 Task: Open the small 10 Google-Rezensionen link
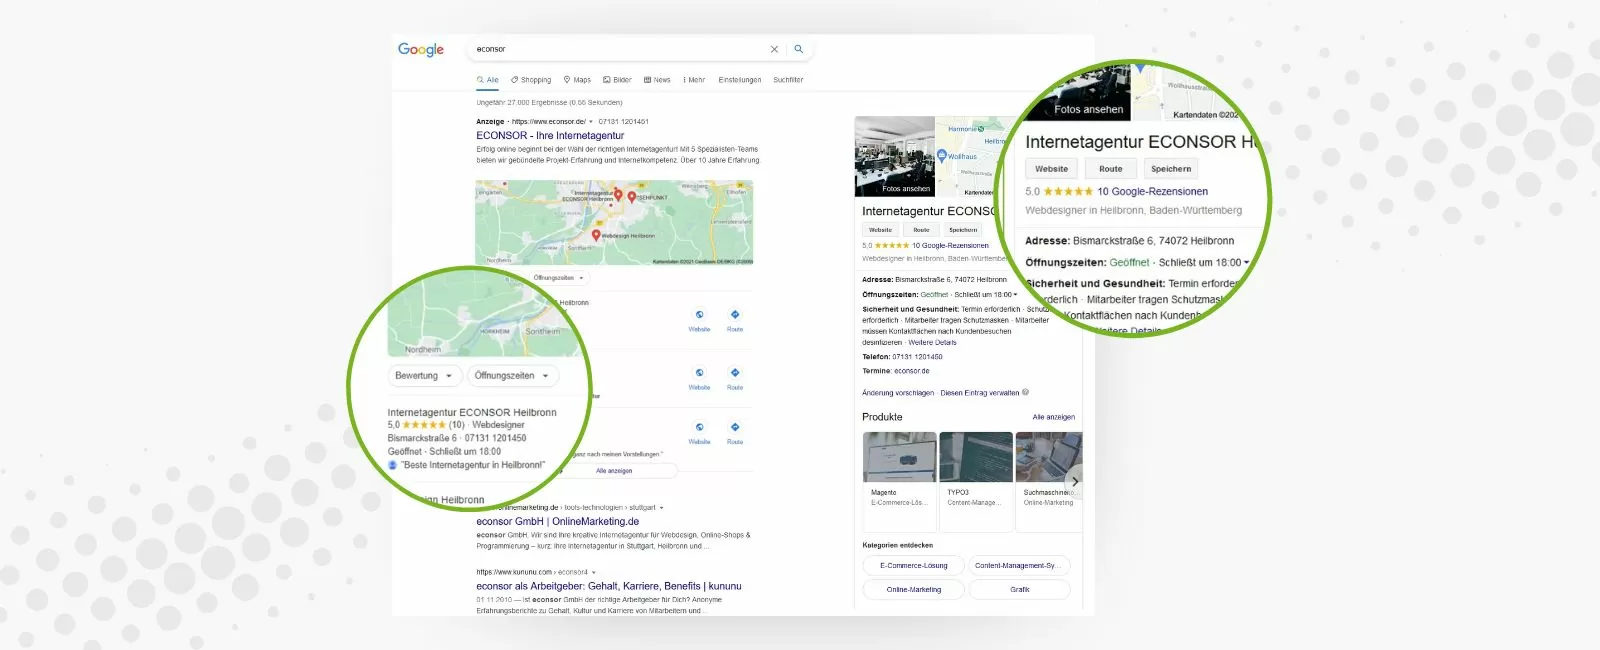point(950,246)
